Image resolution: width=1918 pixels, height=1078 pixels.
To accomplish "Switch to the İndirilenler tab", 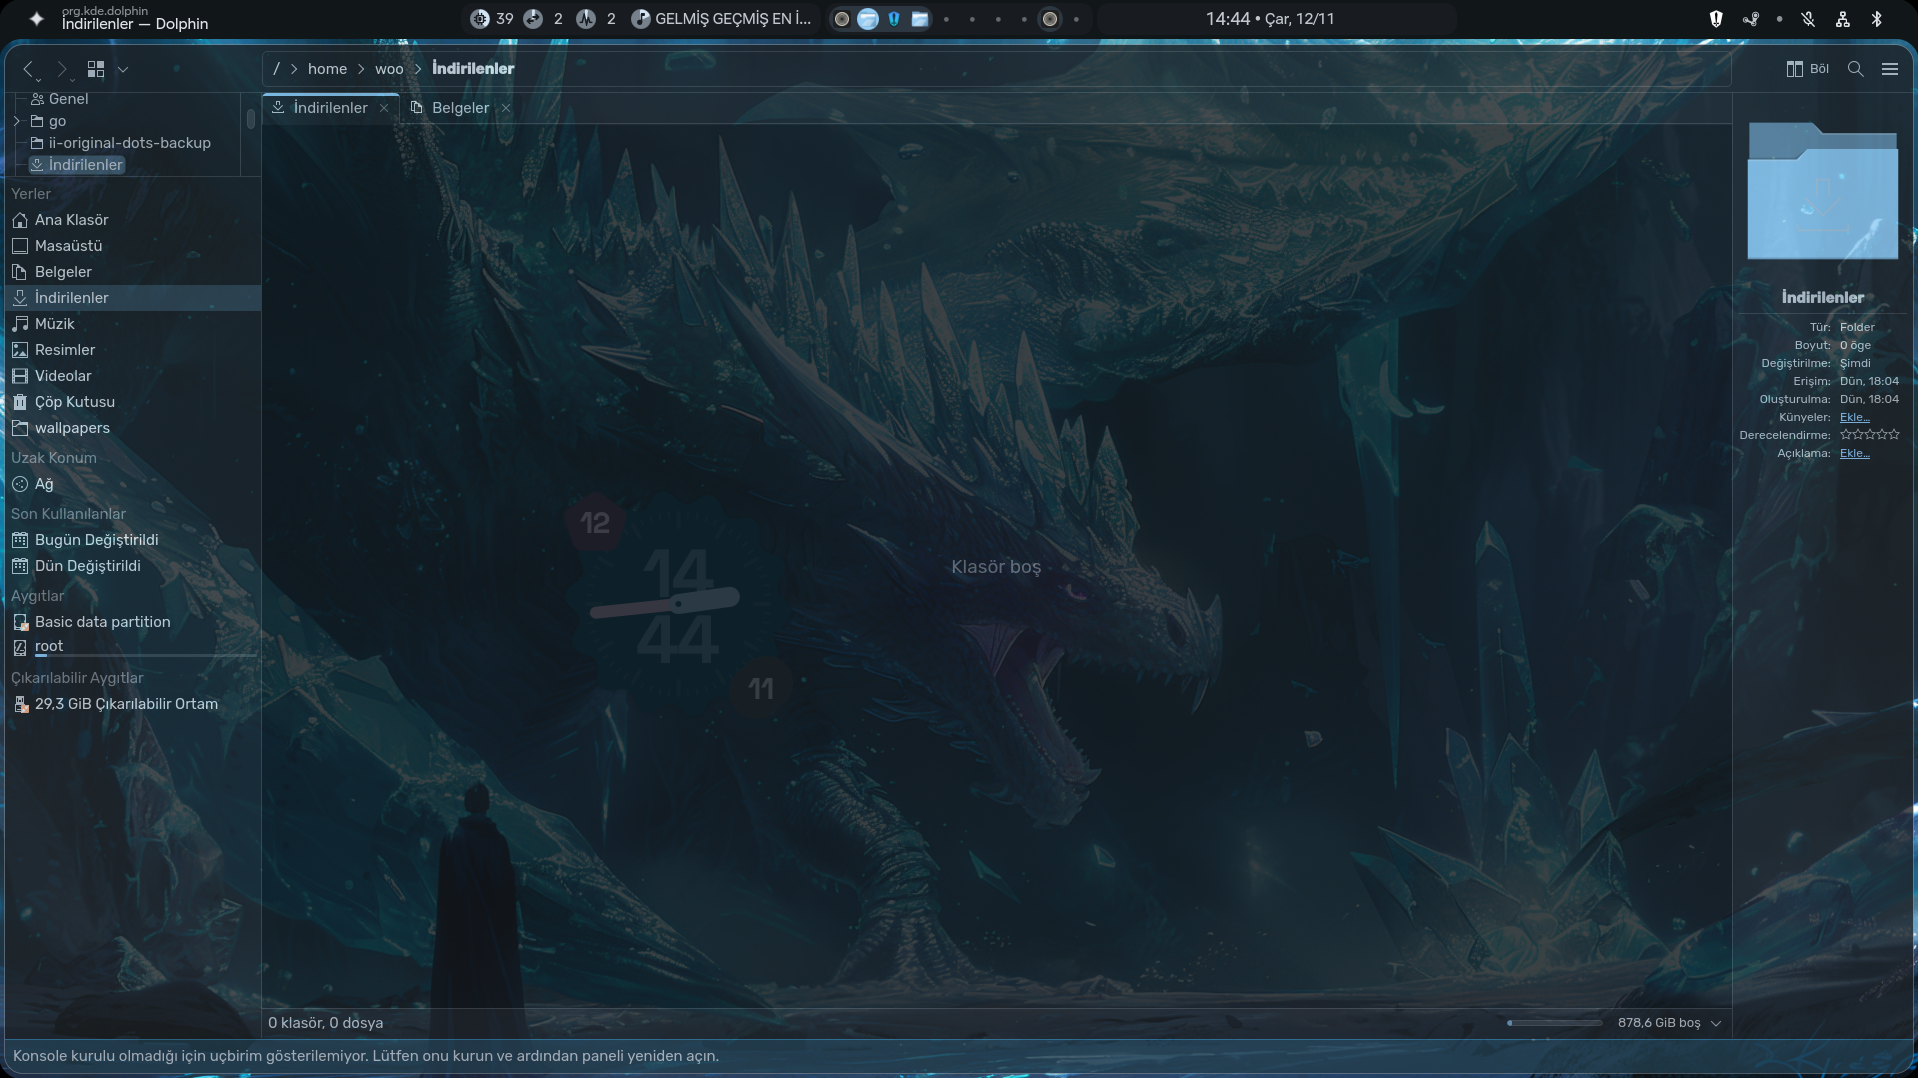I will [331, 108].
